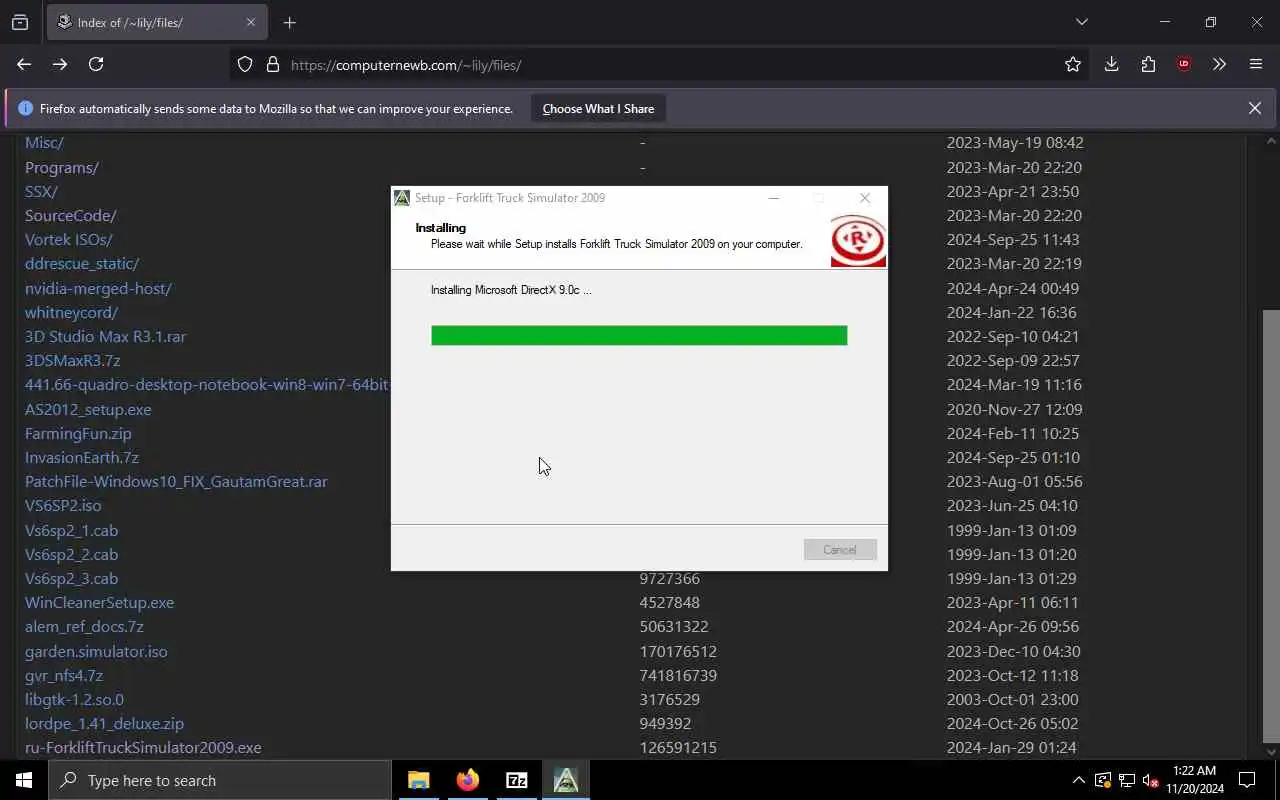Download PatchFile-Windows10_FIX_GautamGreat.rar

[176, 481]
